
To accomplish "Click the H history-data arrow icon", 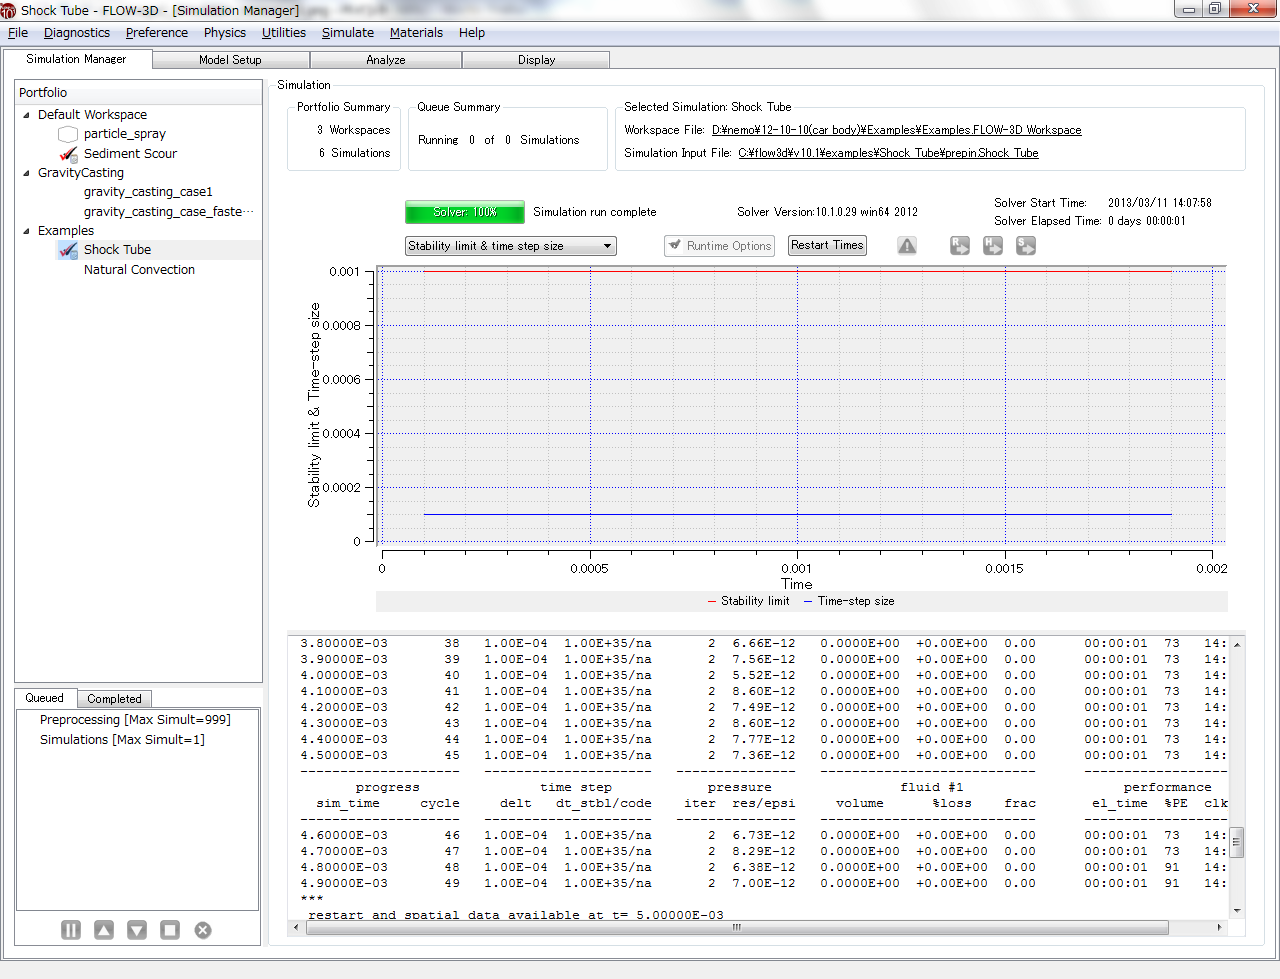I will (993, 245).
